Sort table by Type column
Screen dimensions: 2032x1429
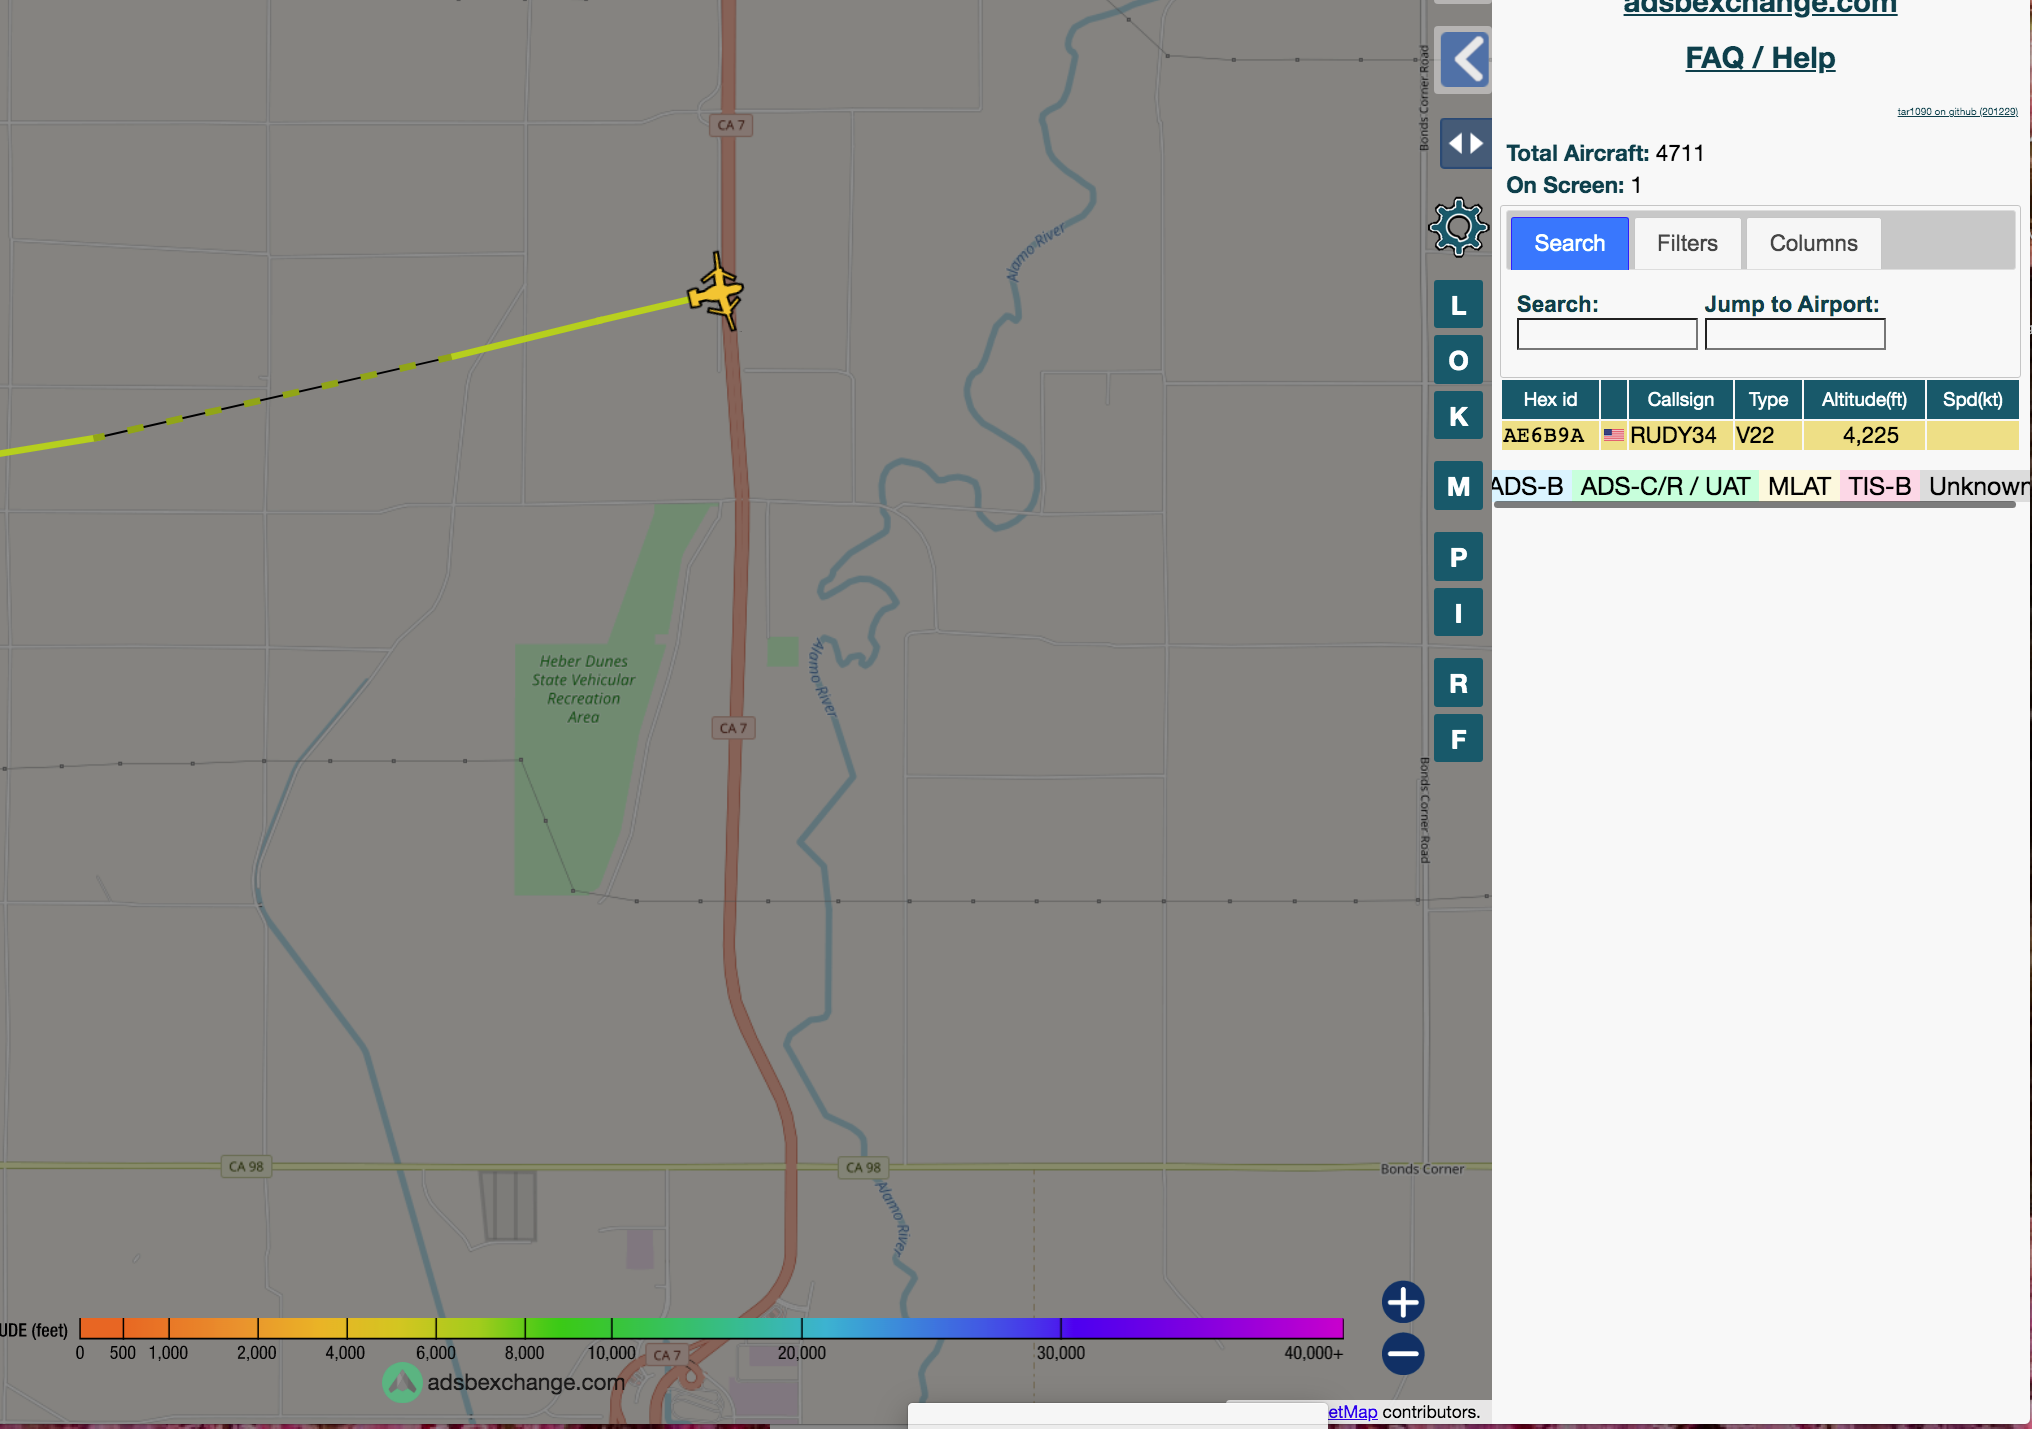1768,399
